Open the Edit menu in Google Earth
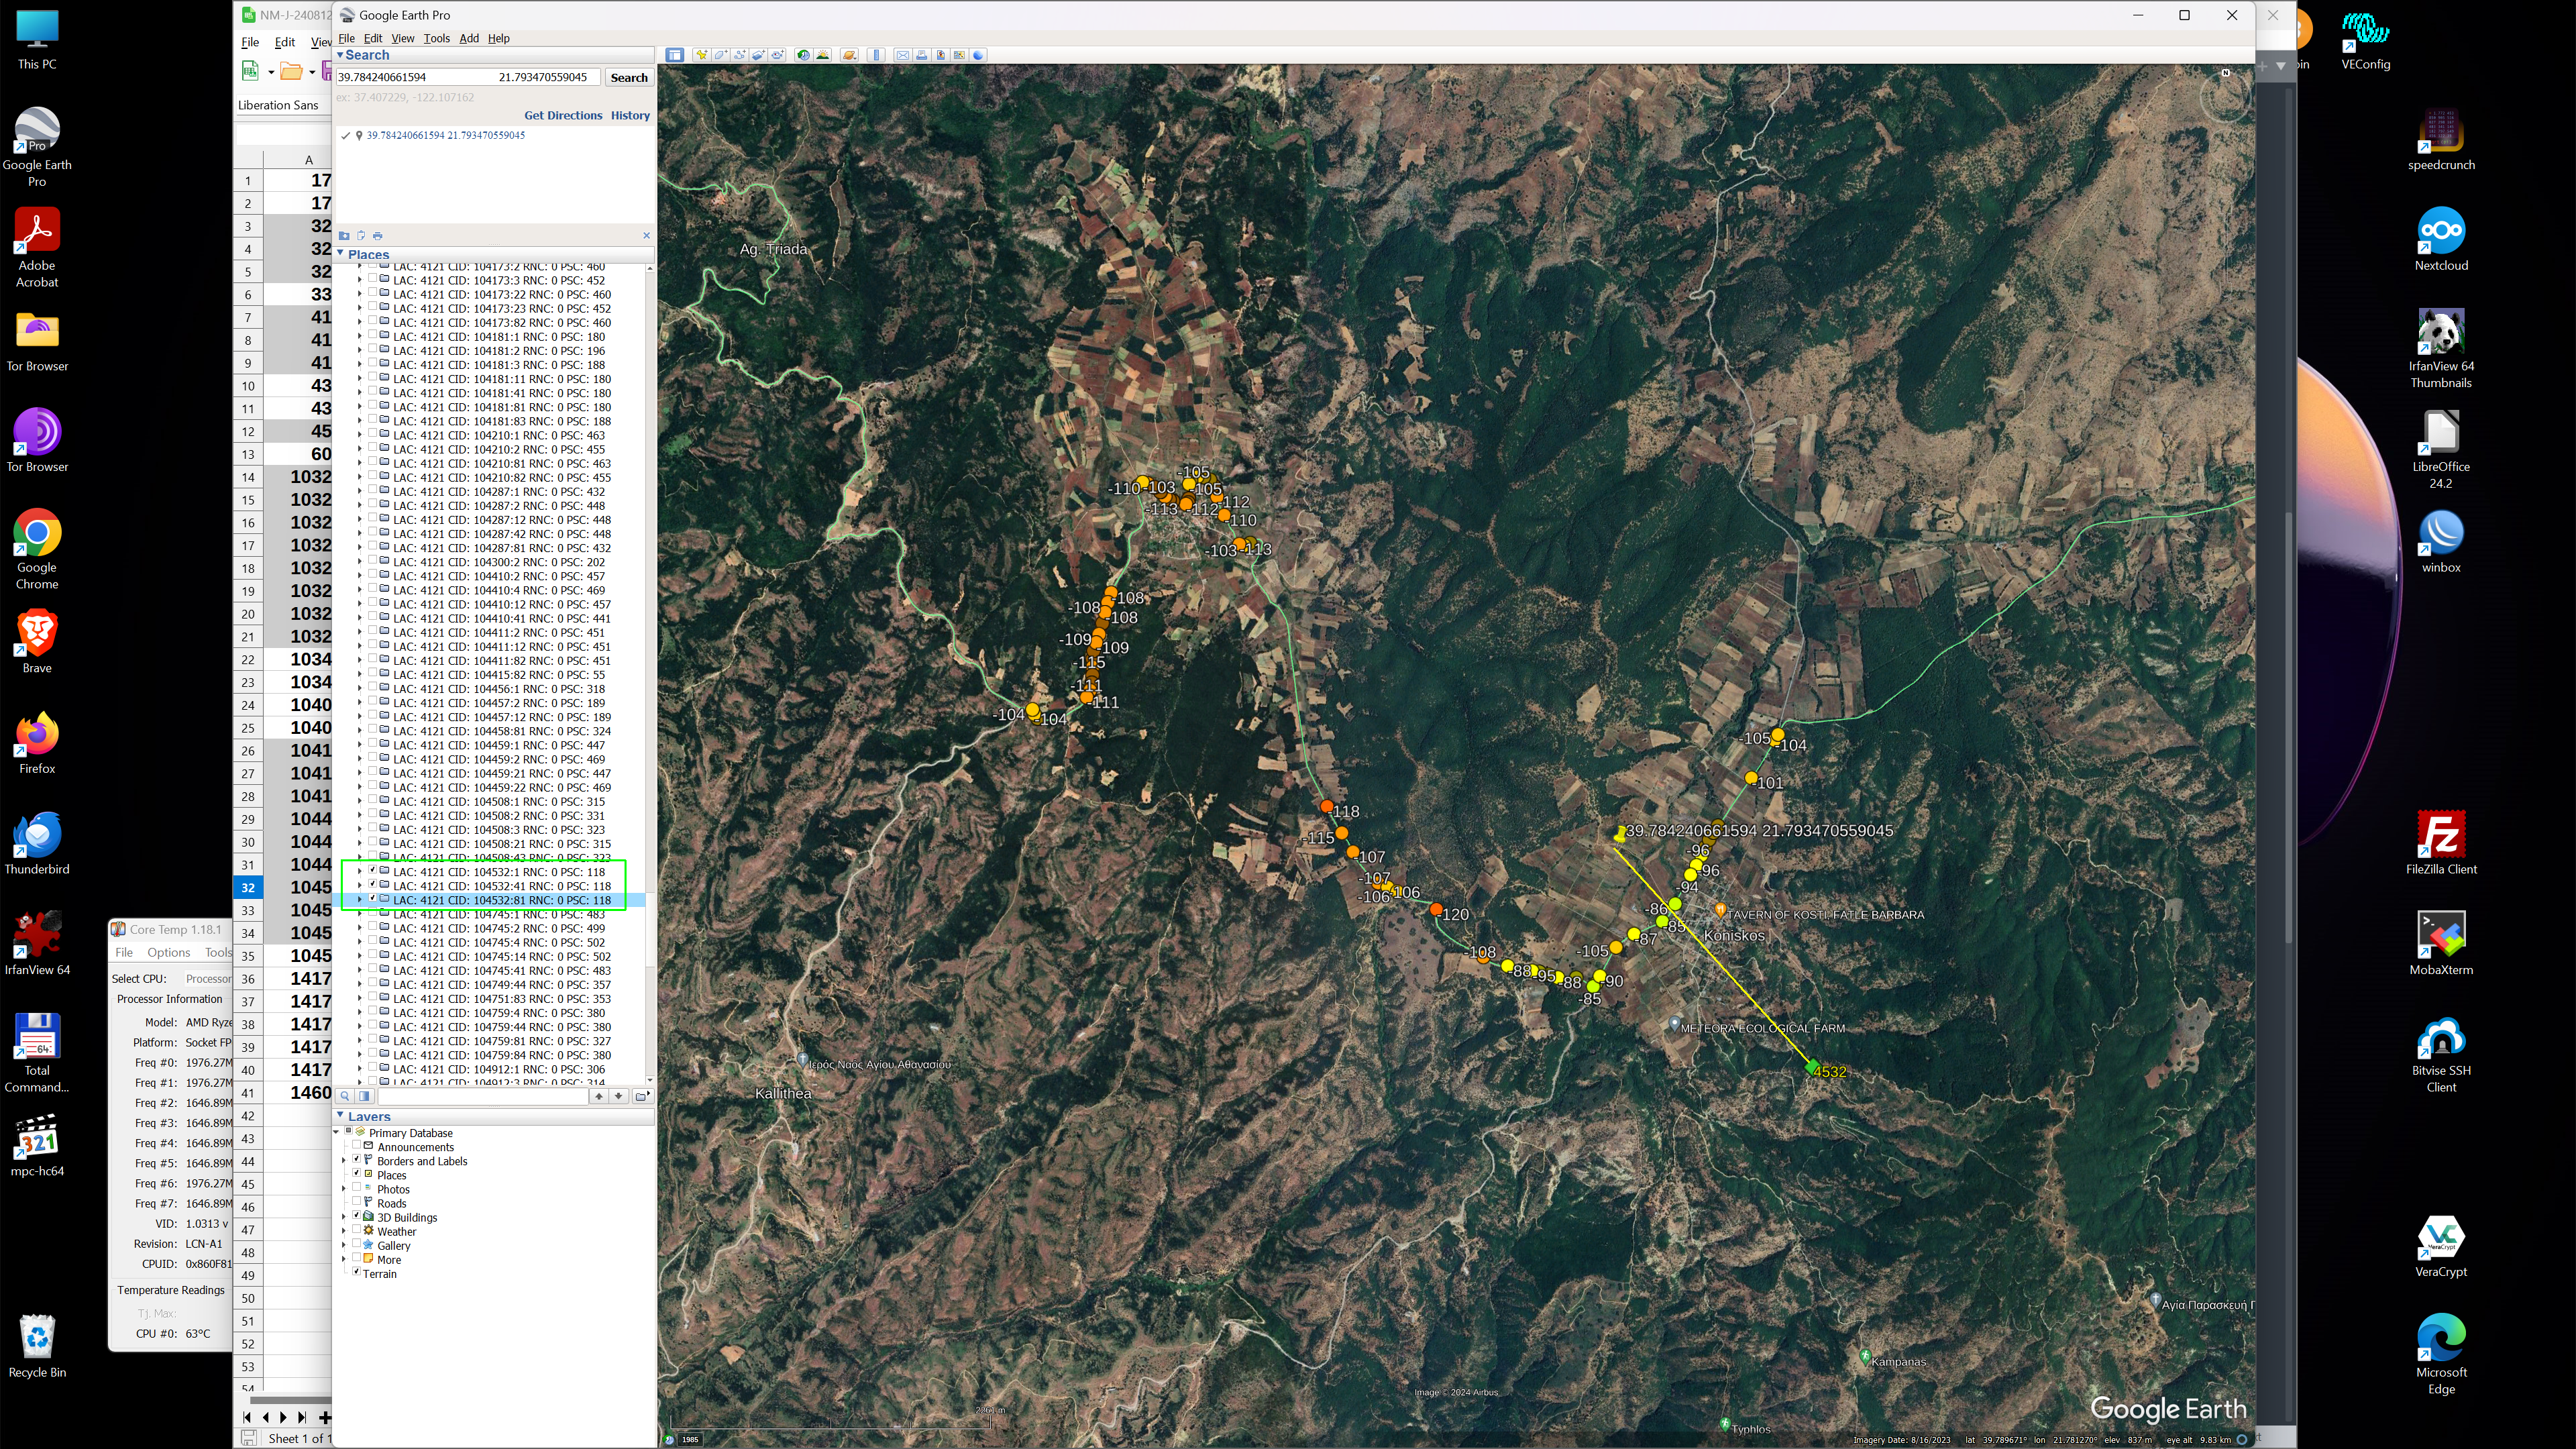The height and width of the screenshot is (1449, 2576). tap(373, 38)
